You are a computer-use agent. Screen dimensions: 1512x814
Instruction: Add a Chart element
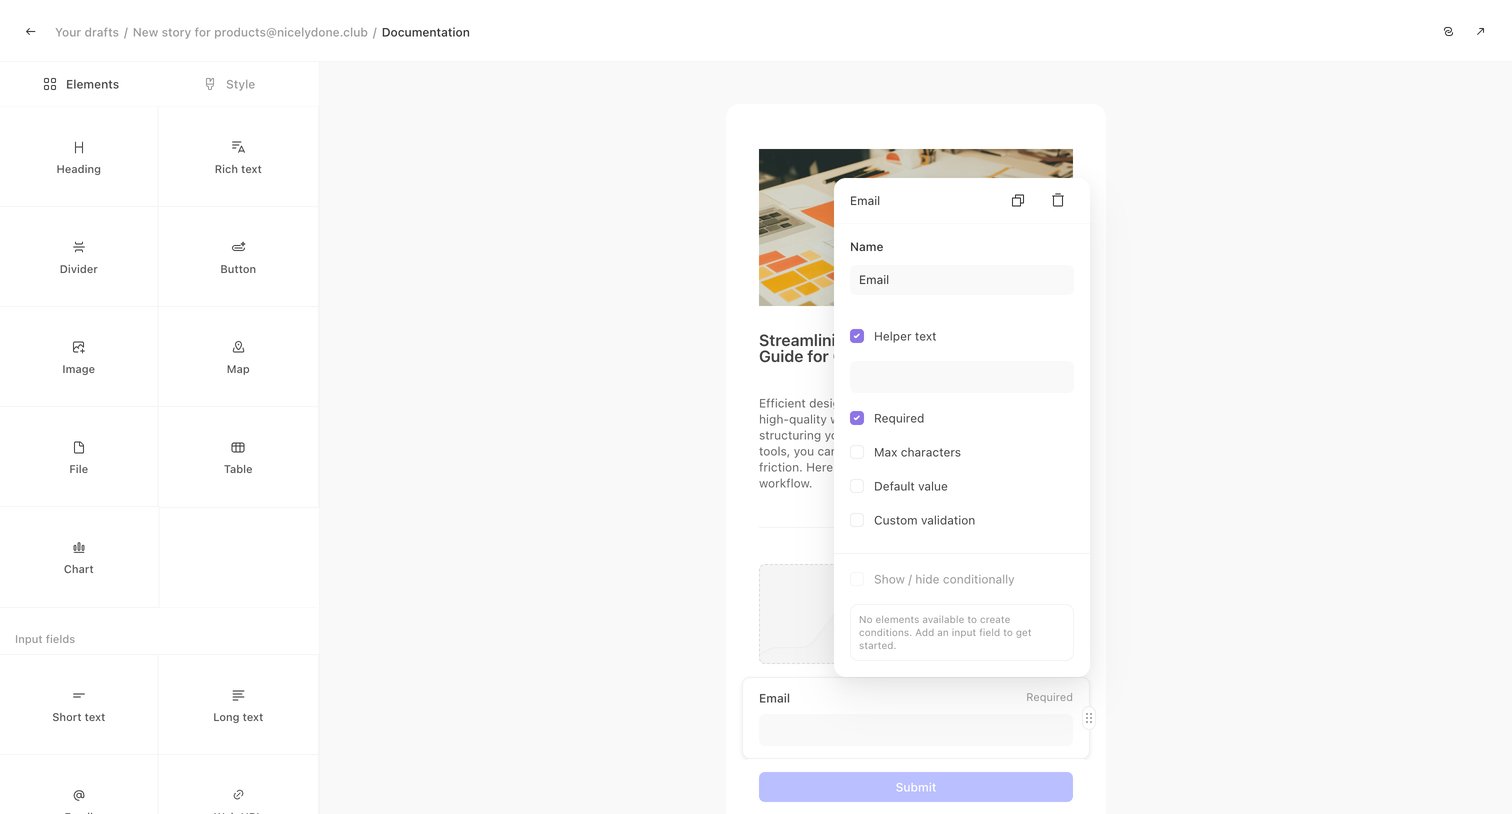[79, 557]
